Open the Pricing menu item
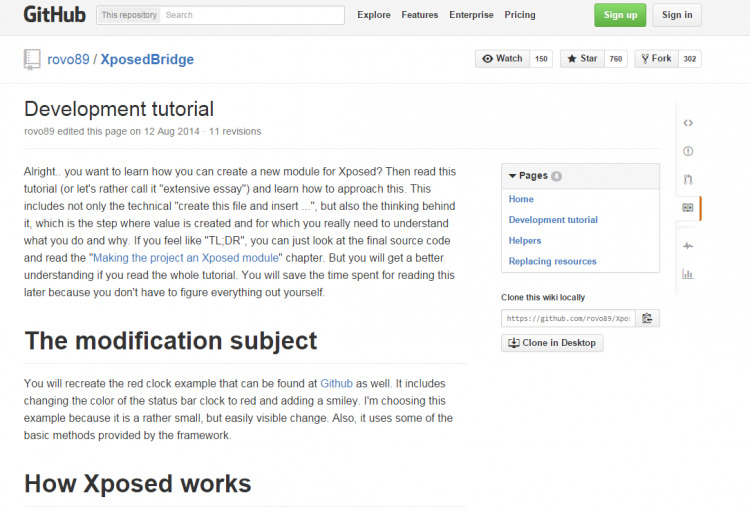Screen dimensions: 750x513 (519, 15)
